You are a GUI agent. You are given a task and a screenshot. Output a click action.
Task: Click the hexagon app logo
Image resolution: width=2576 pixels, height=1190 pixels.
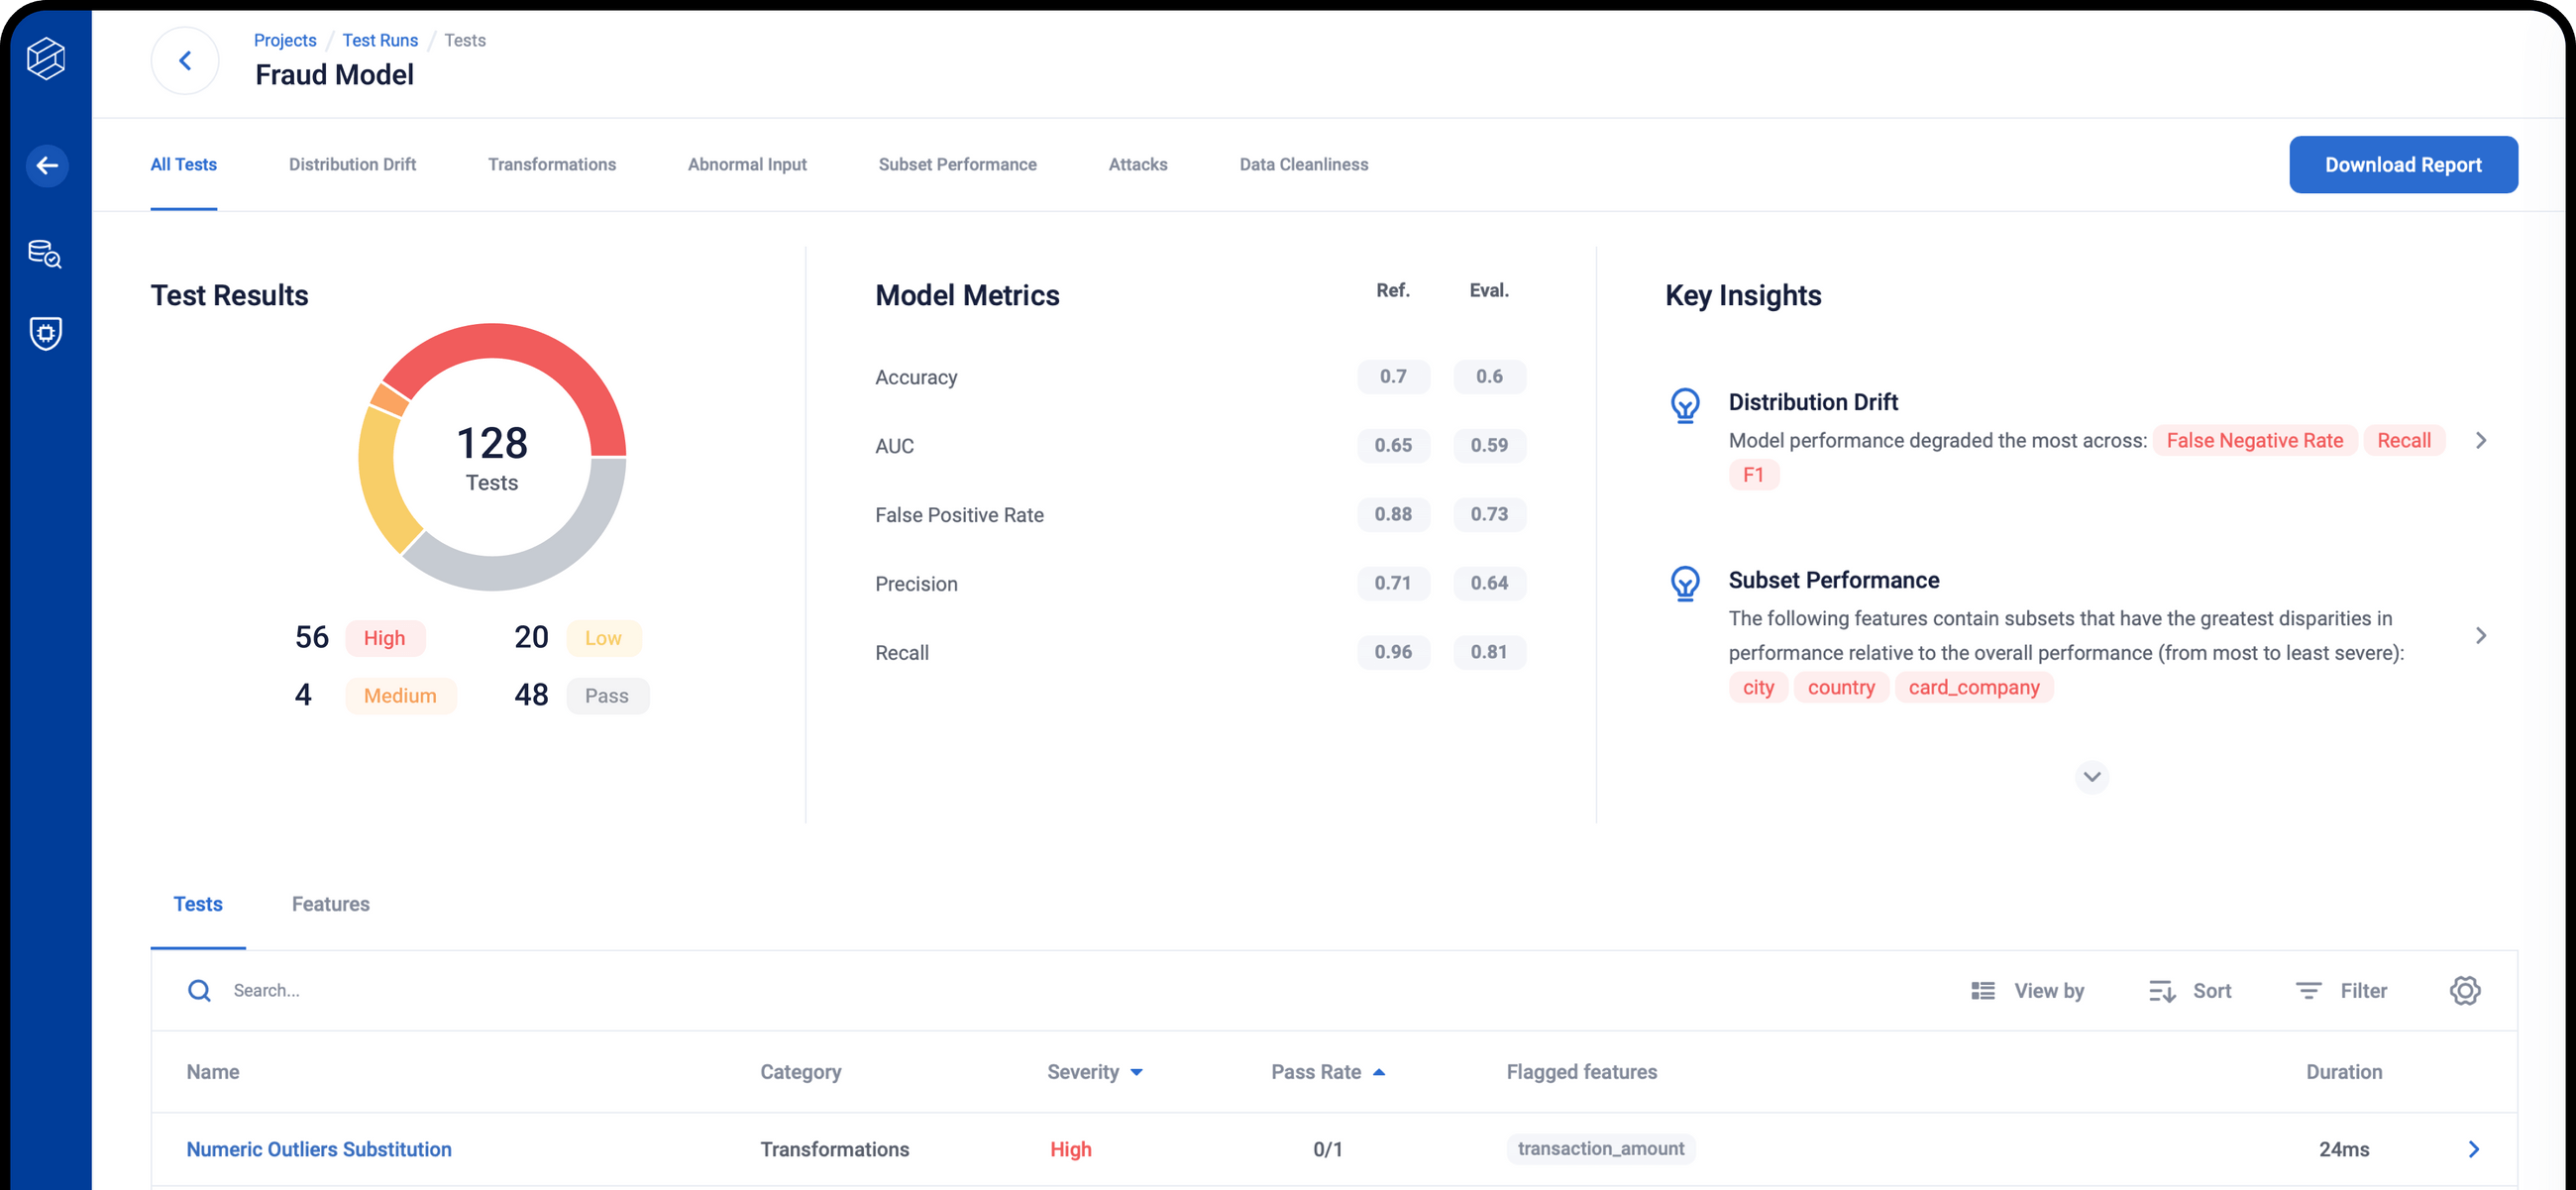point(46,60)
